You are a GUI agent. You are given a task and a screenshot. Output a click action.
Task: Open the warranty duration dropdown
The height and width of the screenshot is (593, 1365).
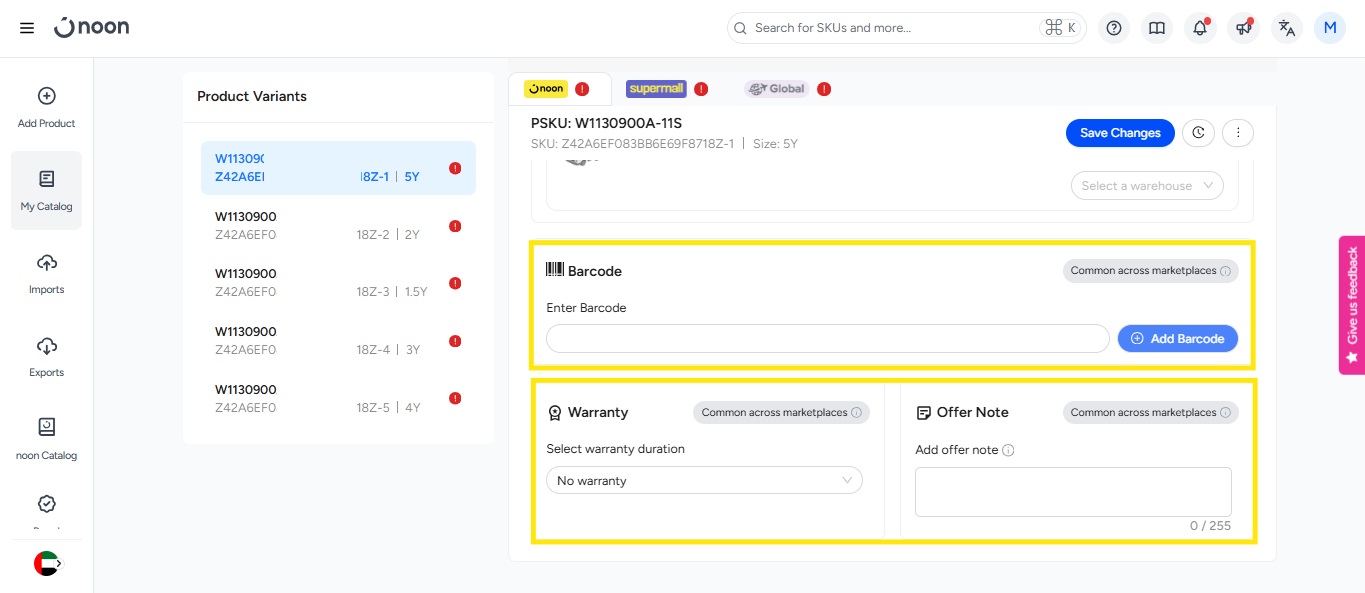click(x=704, y=481)
